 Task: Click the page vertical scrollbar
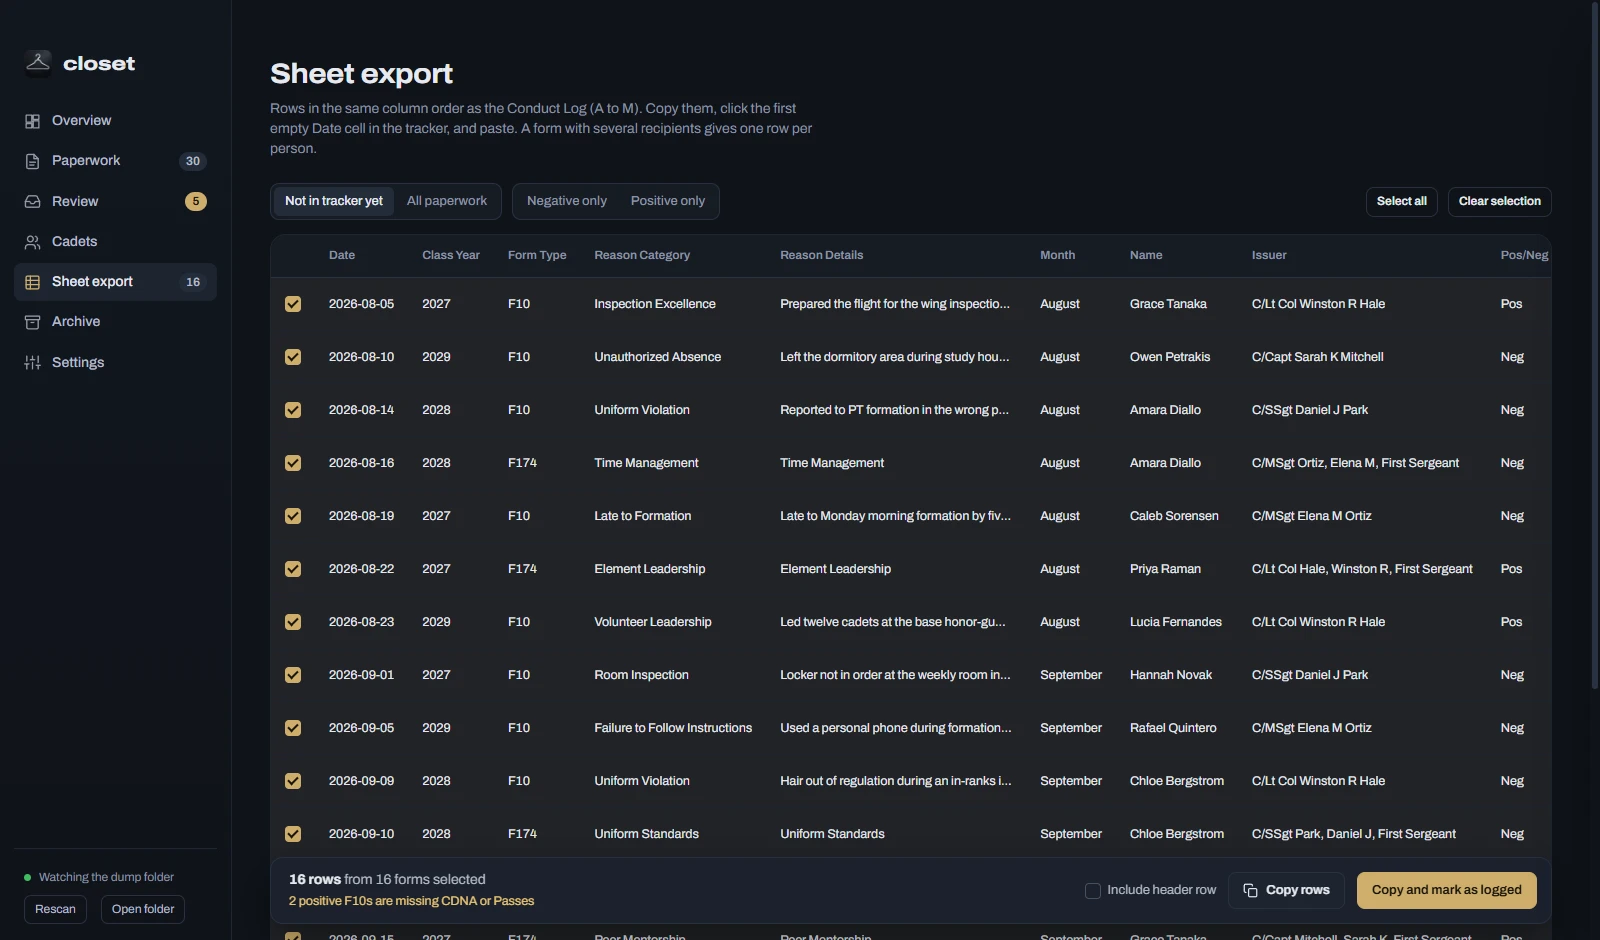click(1595, 345)
